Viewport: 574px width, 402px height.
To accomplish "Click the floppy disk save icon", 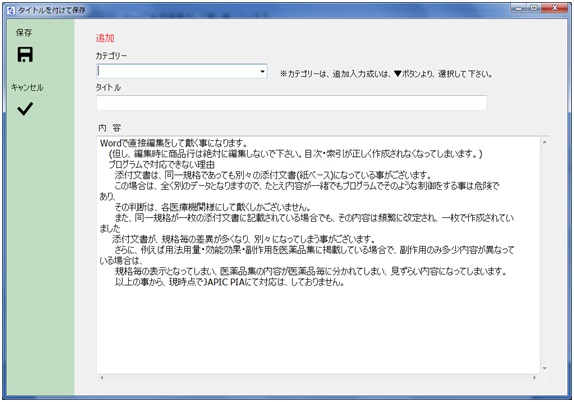I will click(x=25, y=55).
